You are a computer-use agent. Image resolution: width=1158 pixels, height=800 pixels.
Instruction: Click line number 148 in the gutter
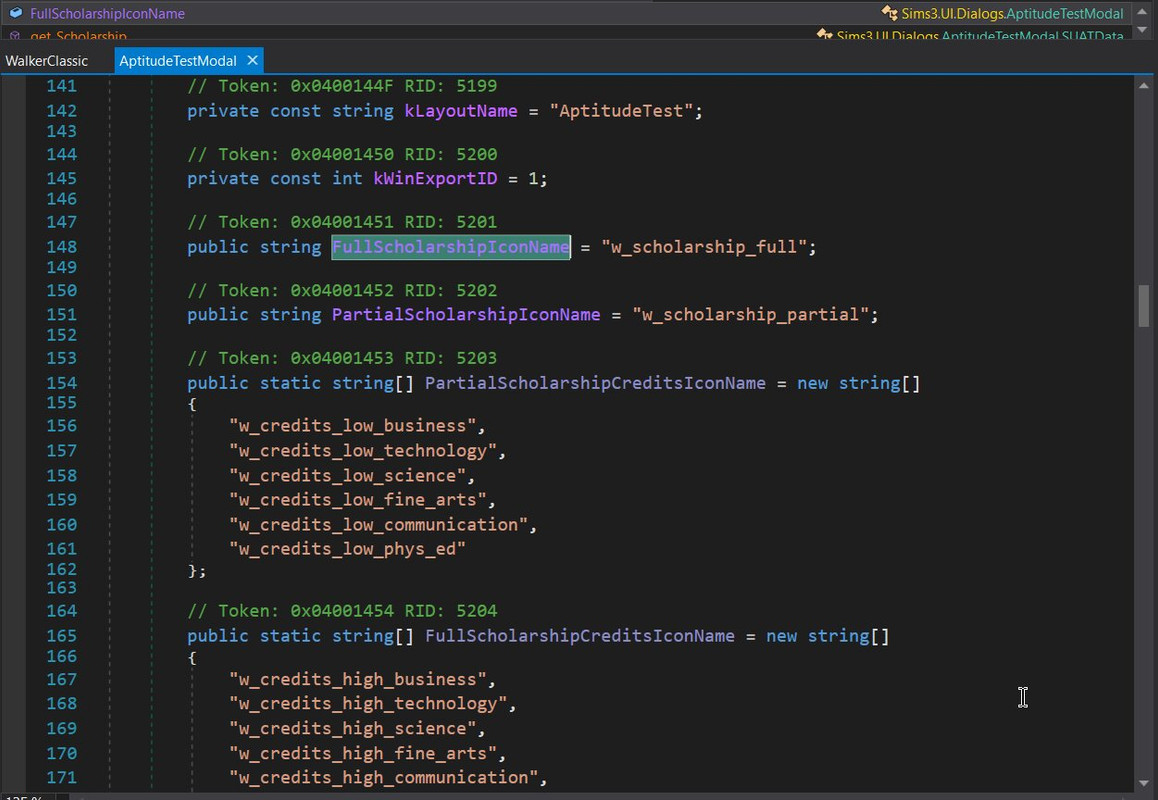(x=61, y=247)
